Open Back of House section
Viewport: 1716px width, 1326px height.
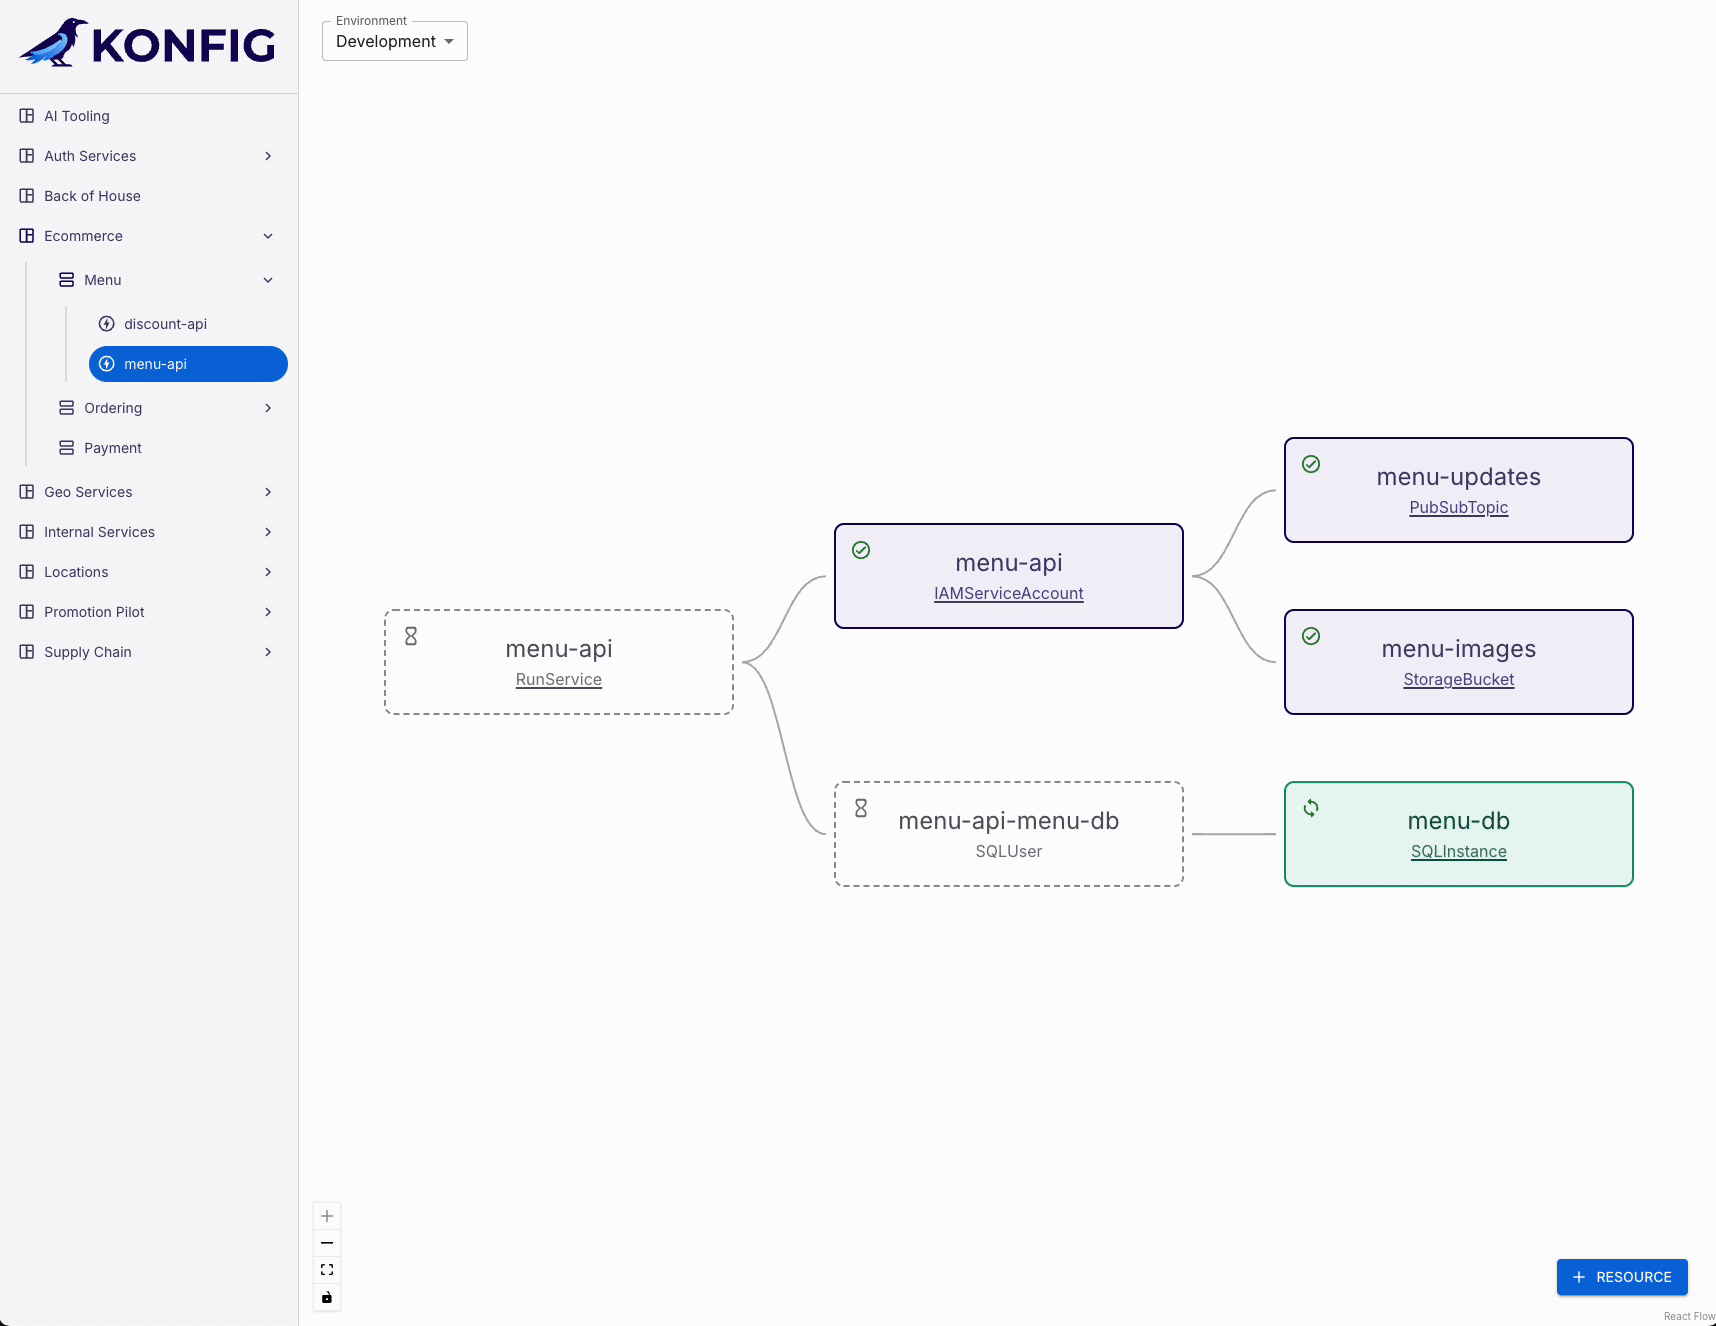tap(92, 196)
